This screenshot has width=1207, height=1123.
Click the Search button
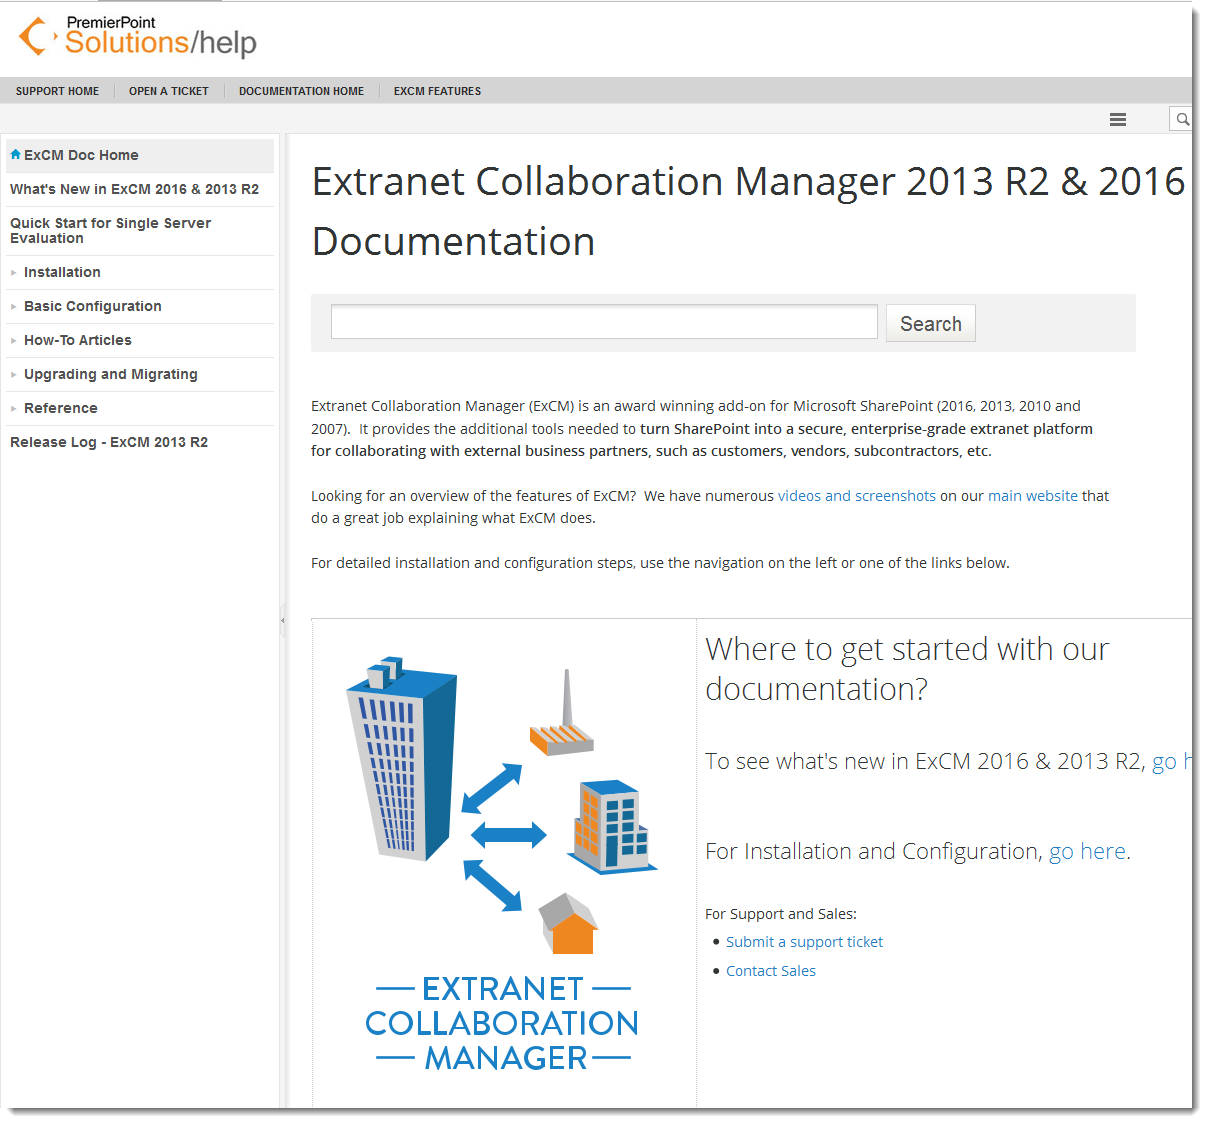click(x=930, y=323)
